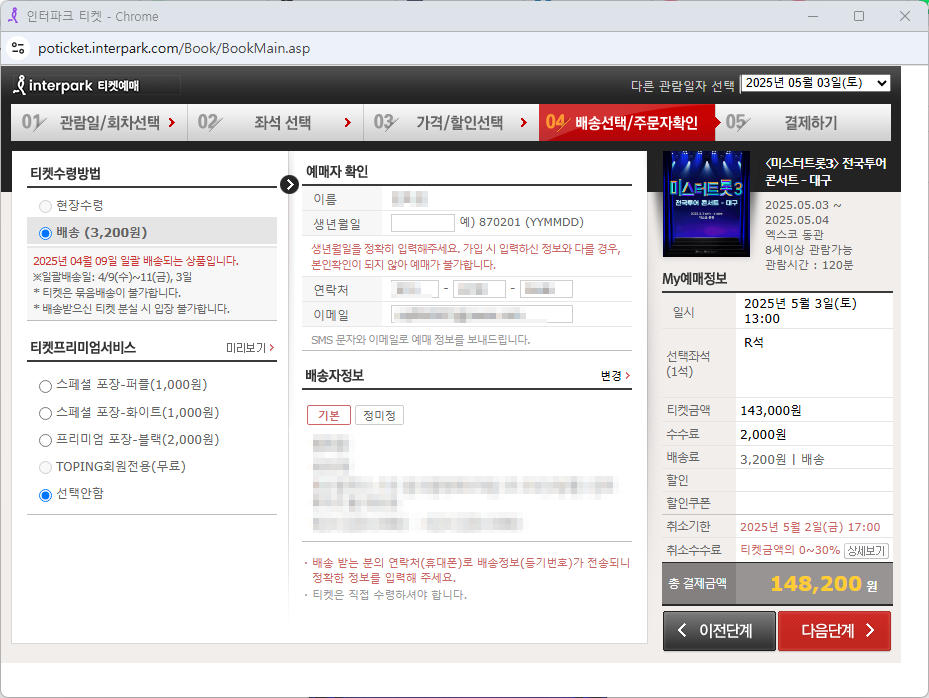Click the 다음단계 button
The height and width of the screenshot is (698, 929).
pos(834,631)
